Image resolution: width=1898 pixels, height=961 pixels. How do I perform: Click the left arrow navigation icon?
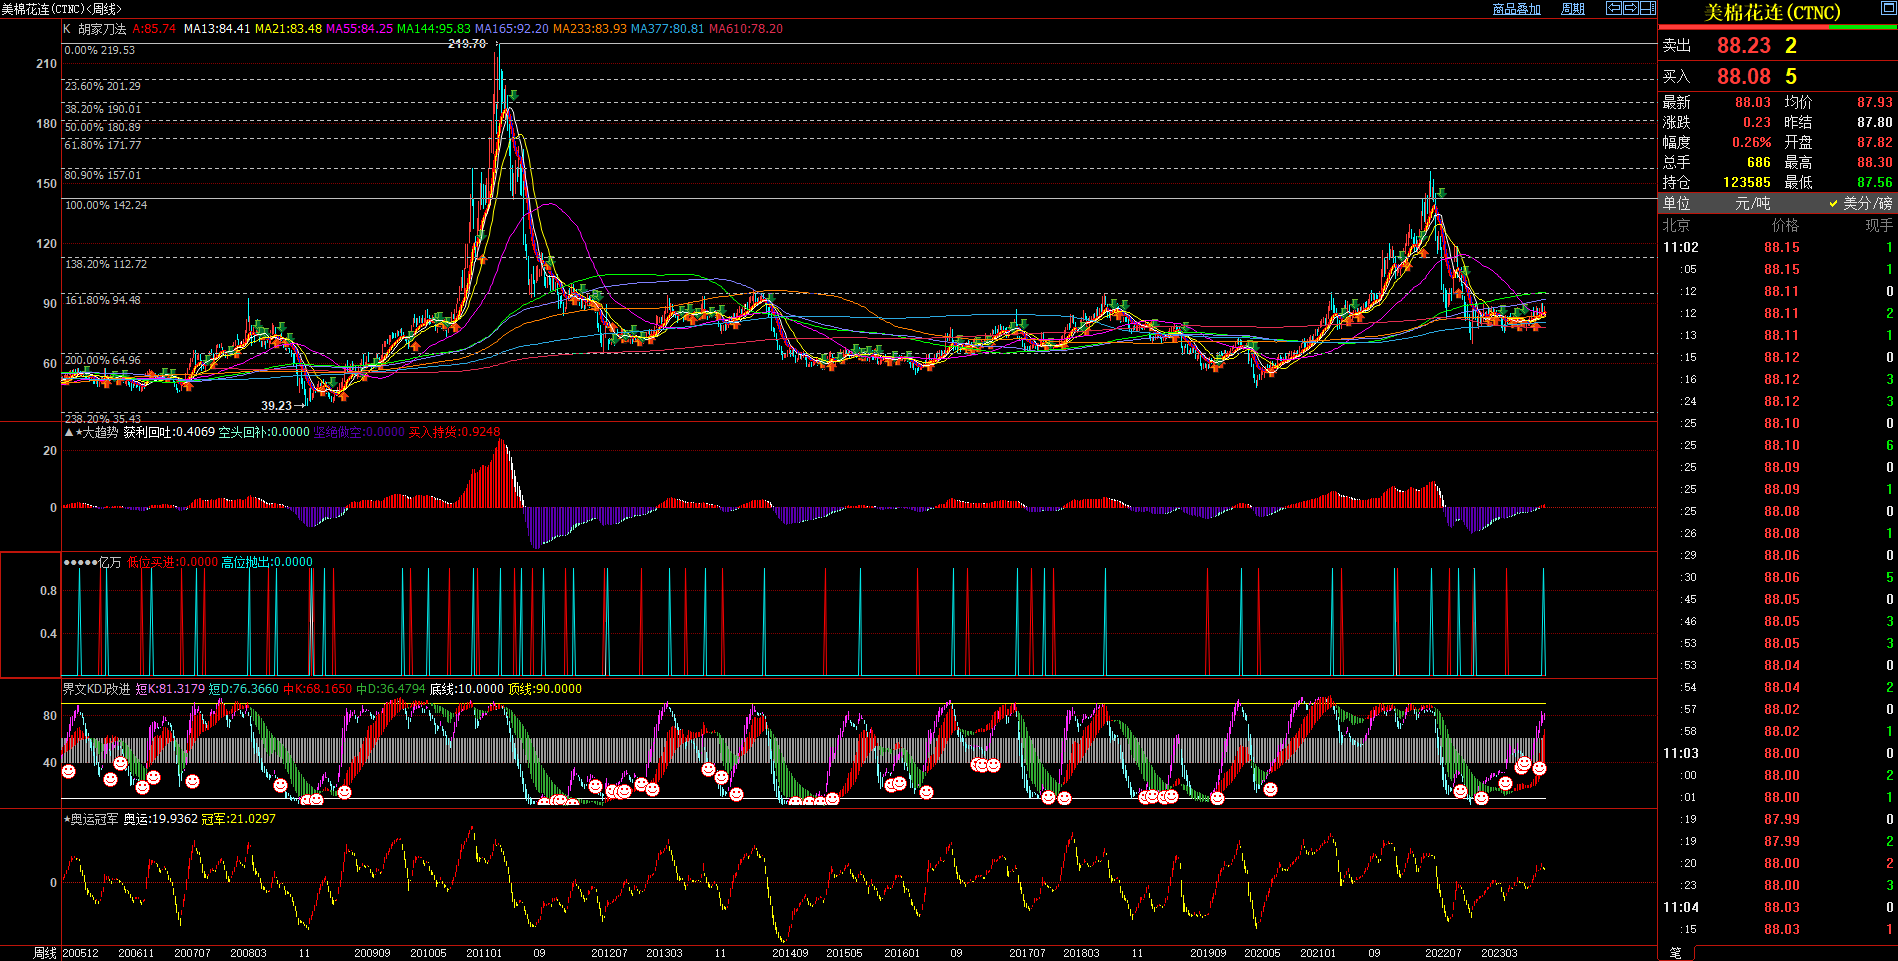point(1614,8)
